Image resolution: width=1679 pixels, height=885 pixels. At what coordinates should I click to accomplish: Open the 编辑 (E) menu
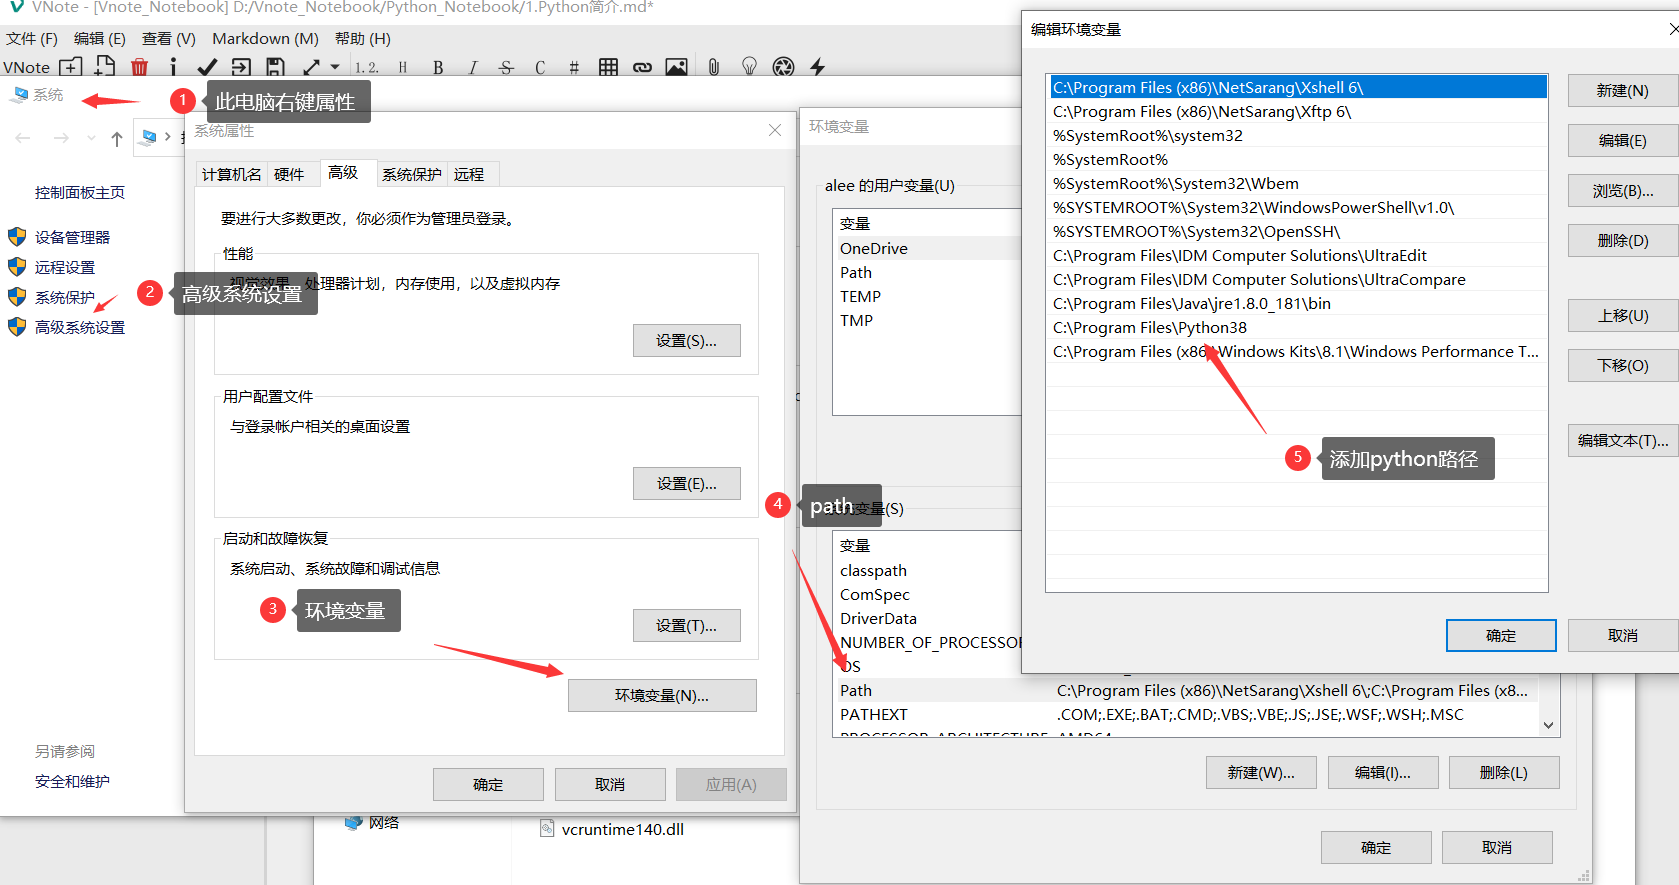pos(100,38)
